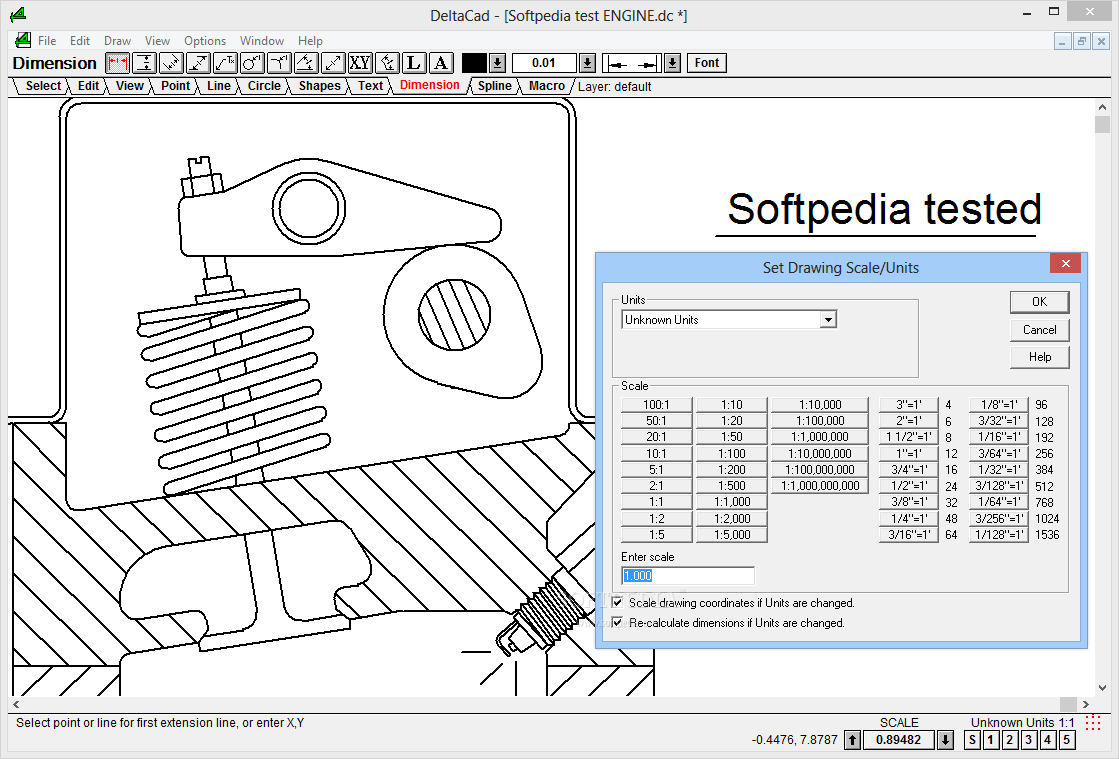Click saved view button 1

point(991,740)
